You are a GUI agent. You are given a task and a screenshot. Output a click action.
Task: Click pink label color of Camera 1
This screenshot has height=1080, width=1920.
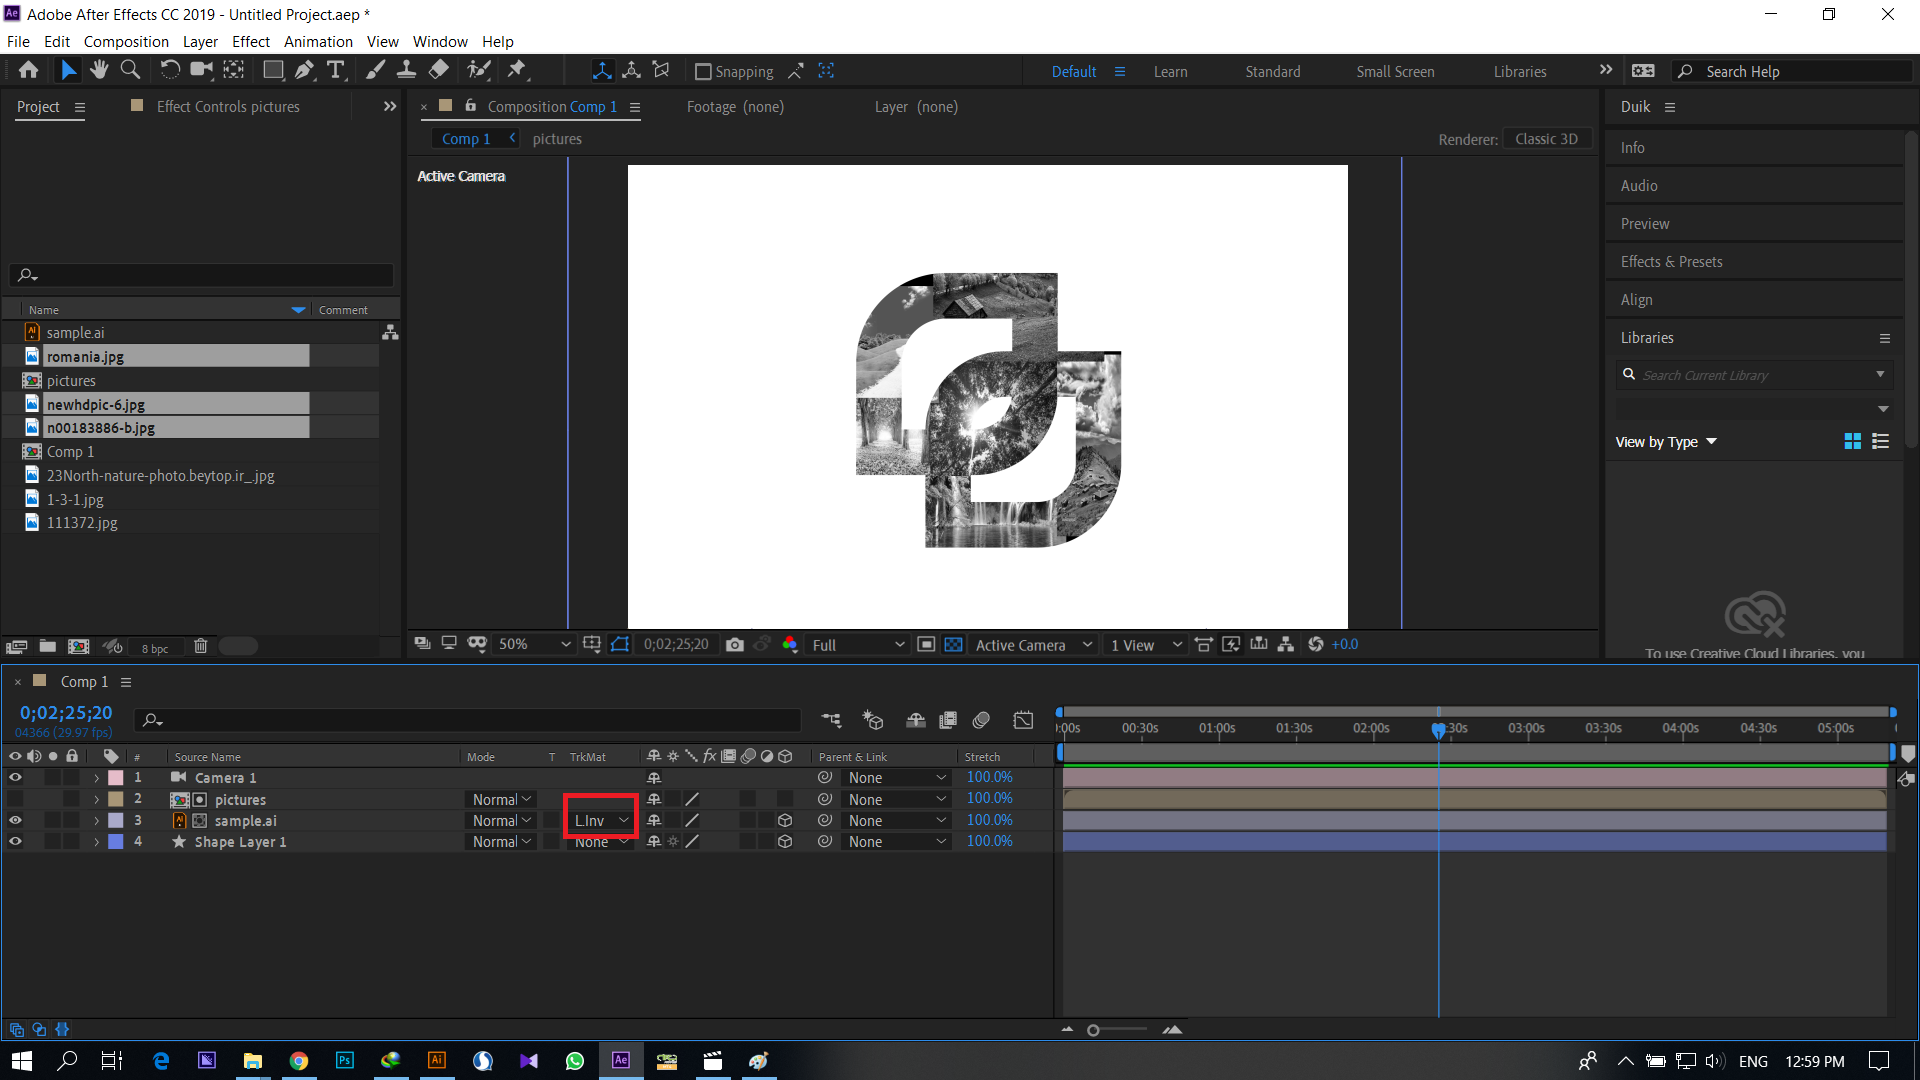(116, 778)
